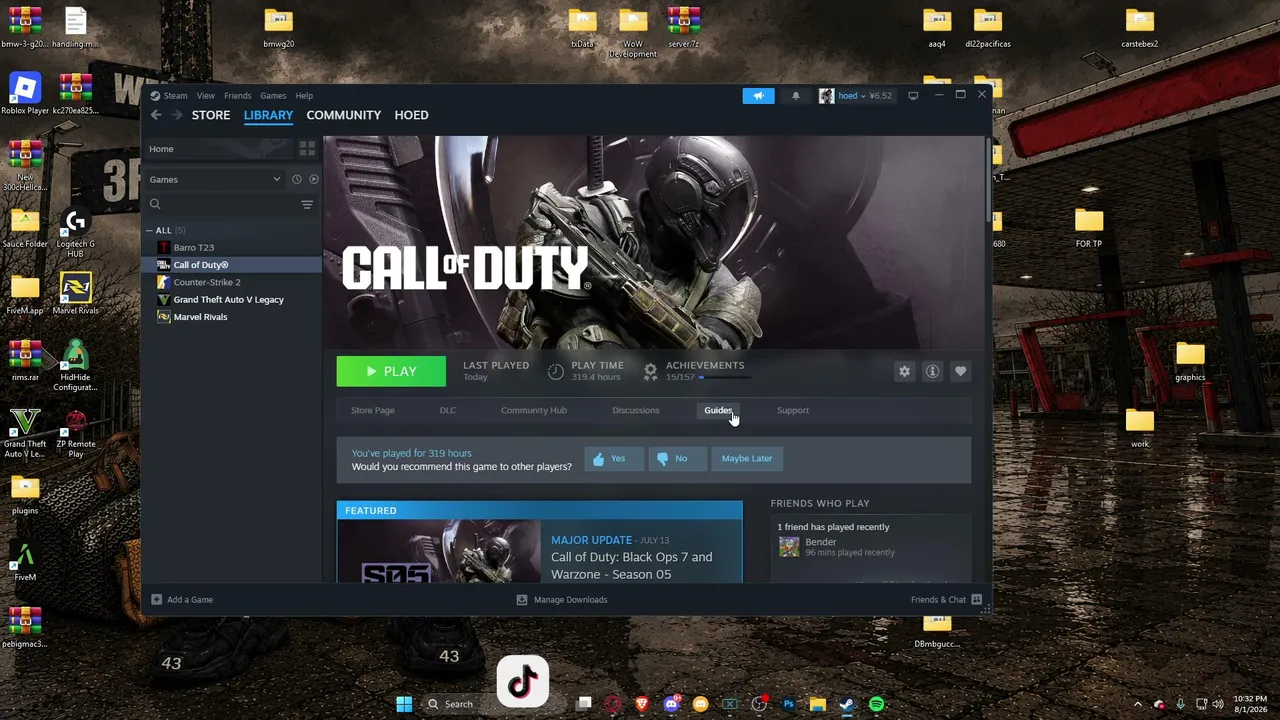Open the Games menu
Viewport: 1280px width, 720px height.
click(273, 96)
